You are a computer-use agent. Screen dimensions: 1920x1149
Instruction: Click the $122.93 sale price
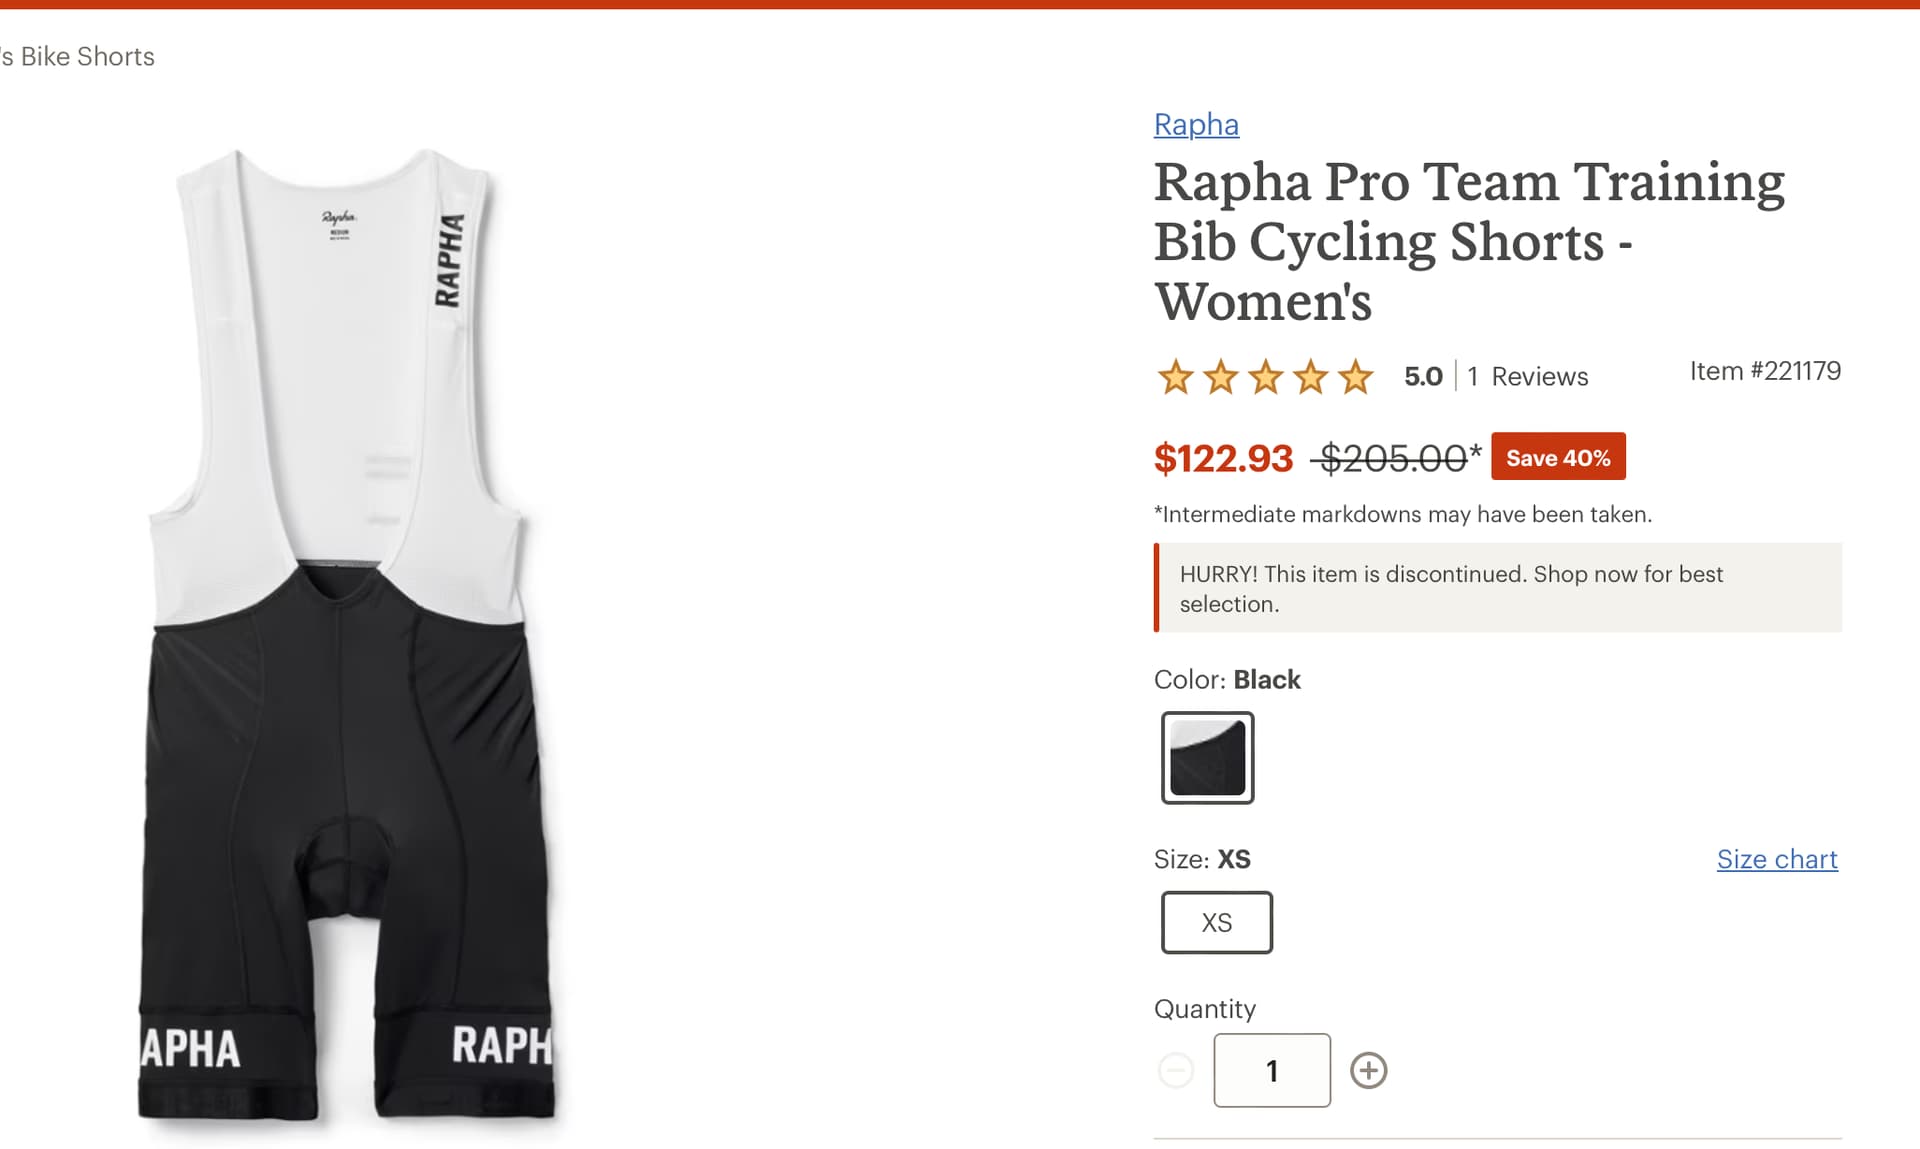pos(1223,458)
